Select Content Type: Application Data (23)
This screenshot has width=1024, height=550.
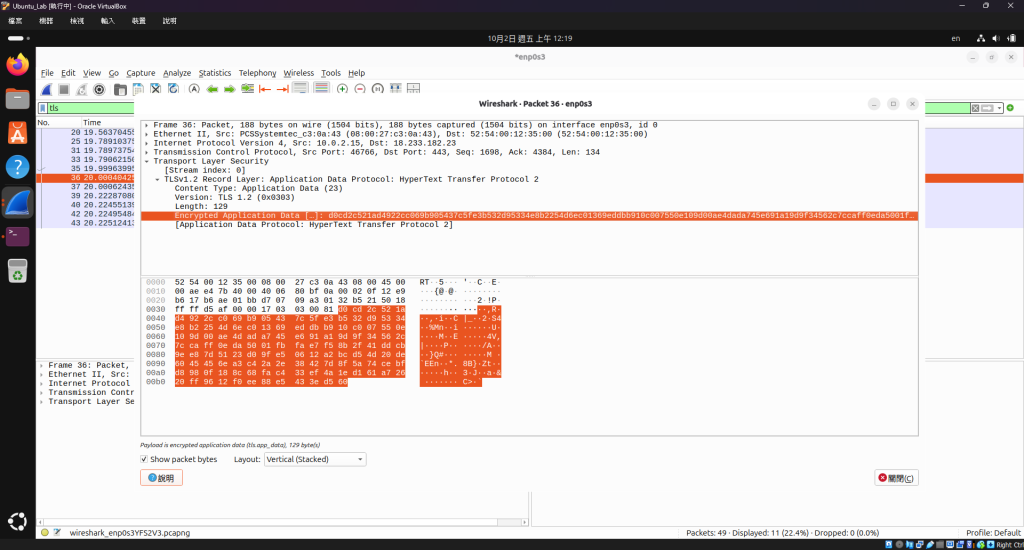[258, 188]
